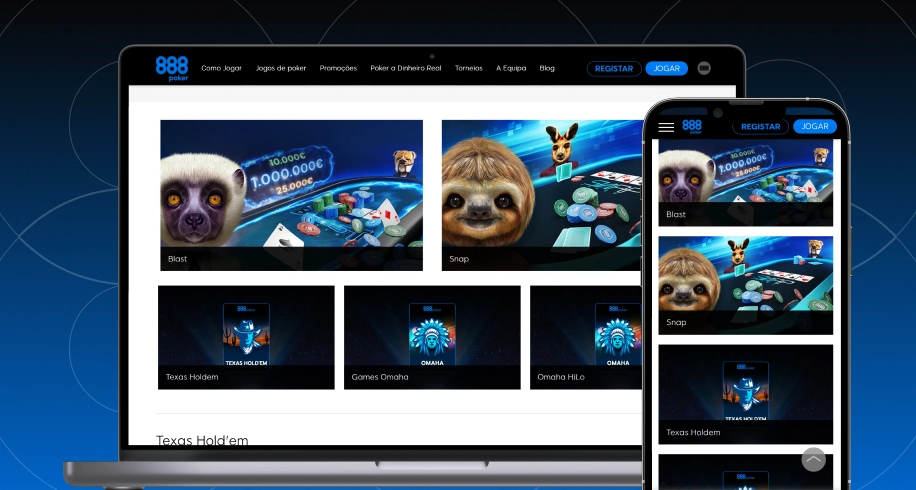Open Poker a Dinheiro Real in the navigation
The height and width of the screenshot is (490, 916).
tap(406, 68)
